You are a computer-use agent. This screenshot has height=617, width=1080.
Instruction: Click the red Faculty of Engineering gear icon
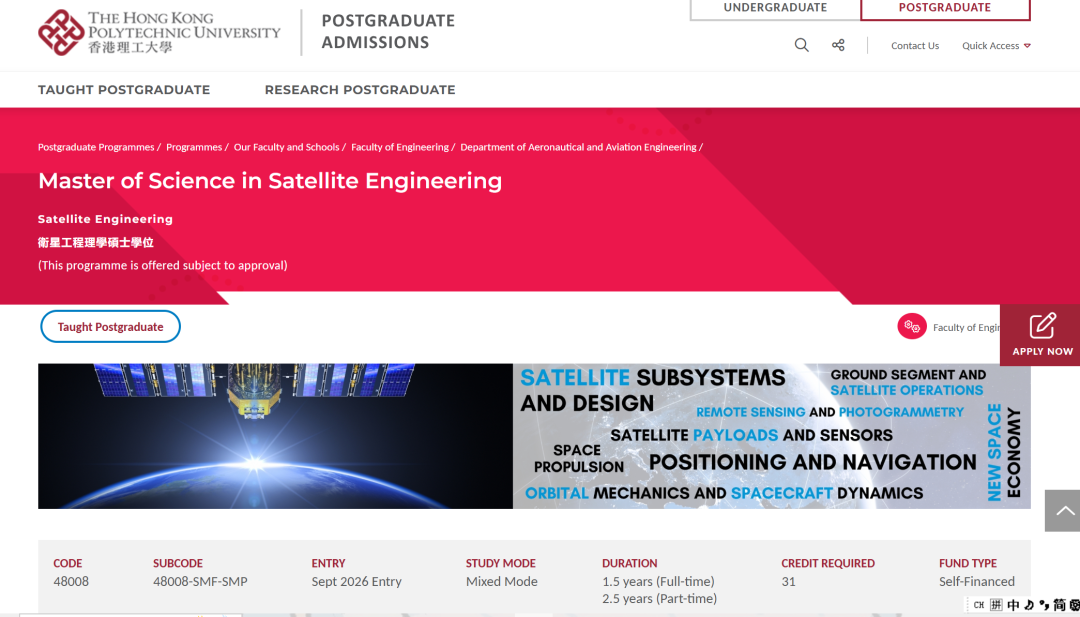pos(911,327)
